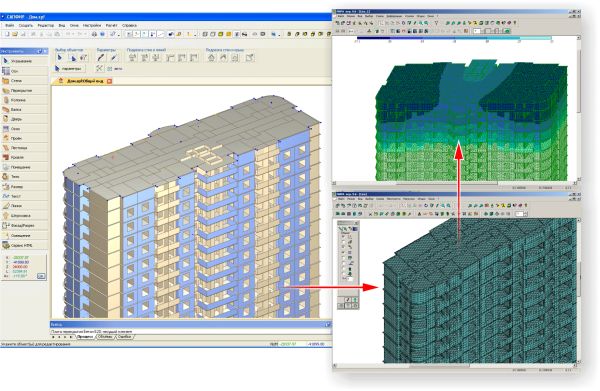Screen dimensions: 600x391
Task: Switch to the Объекты tab in output panel
Action: pyautogui.click(x=104, y=337)
